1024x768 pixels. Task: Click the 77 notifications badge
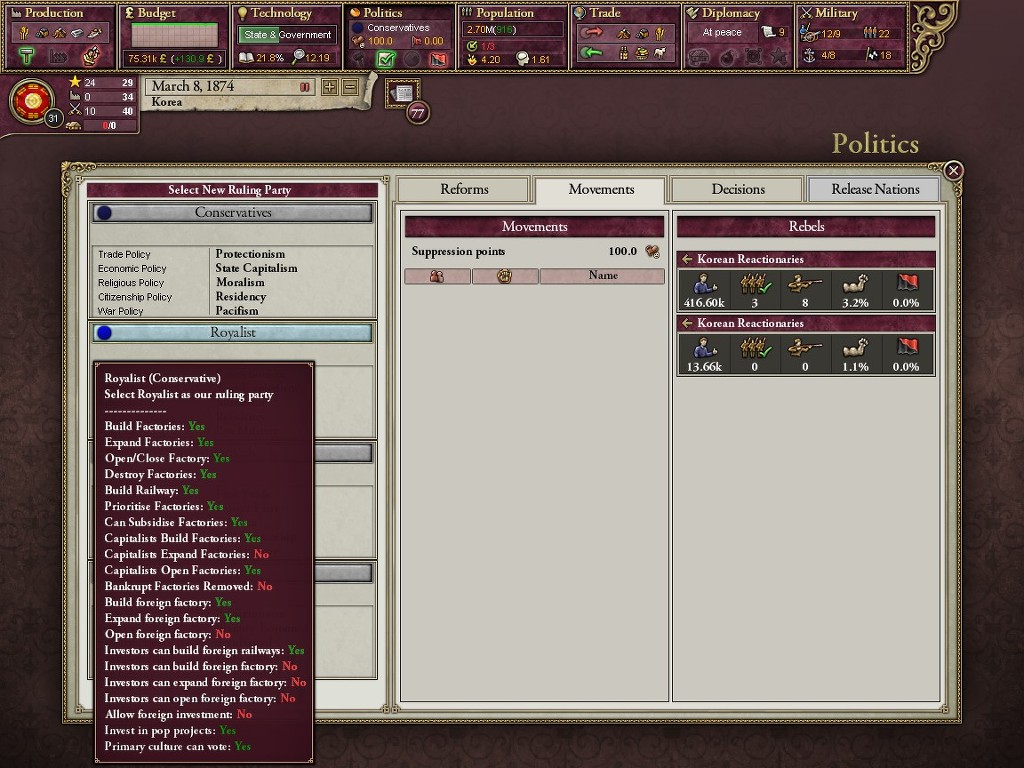[417, 113]
